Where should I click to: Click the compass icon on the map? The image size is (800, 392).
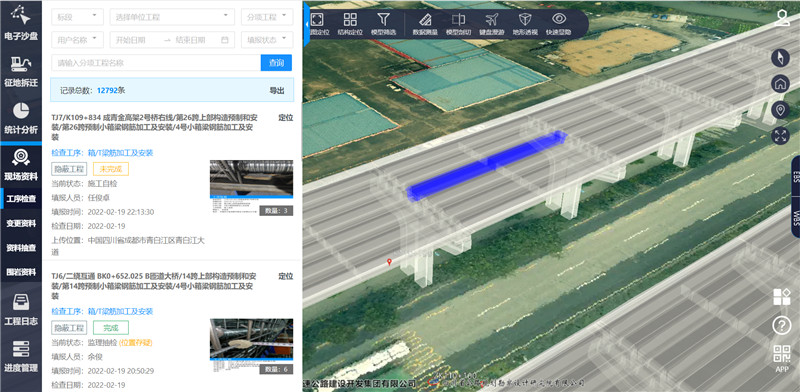click(x=780, y=58)
